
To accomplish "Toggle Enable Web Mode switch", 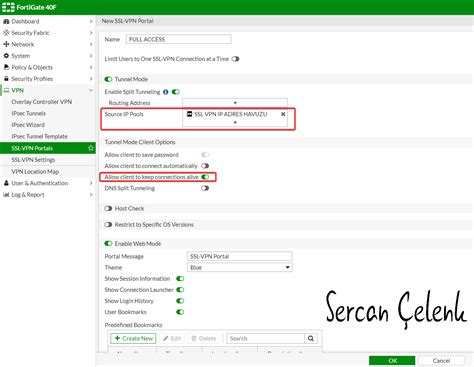I will pyautogui.click(x=108, y=244).
